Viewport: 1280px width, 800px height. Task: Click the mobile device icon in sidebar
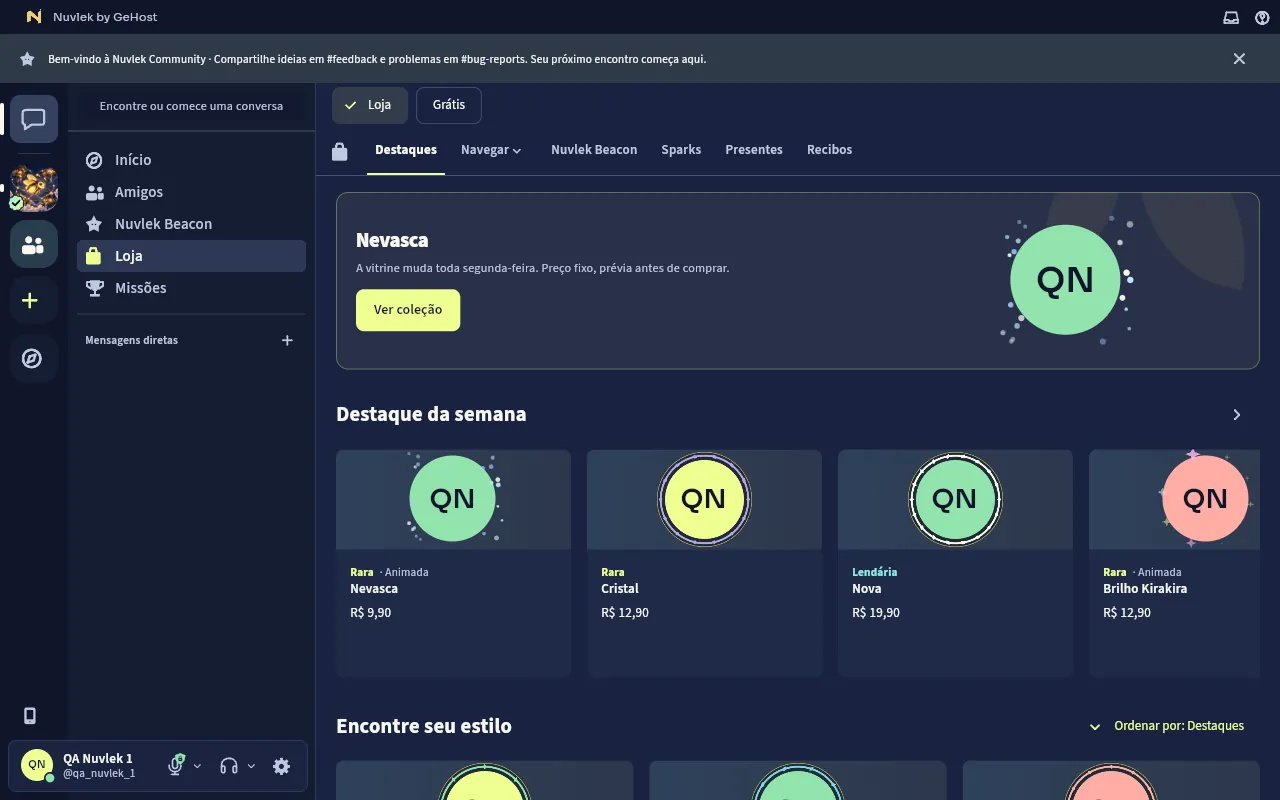coord(30,715)
